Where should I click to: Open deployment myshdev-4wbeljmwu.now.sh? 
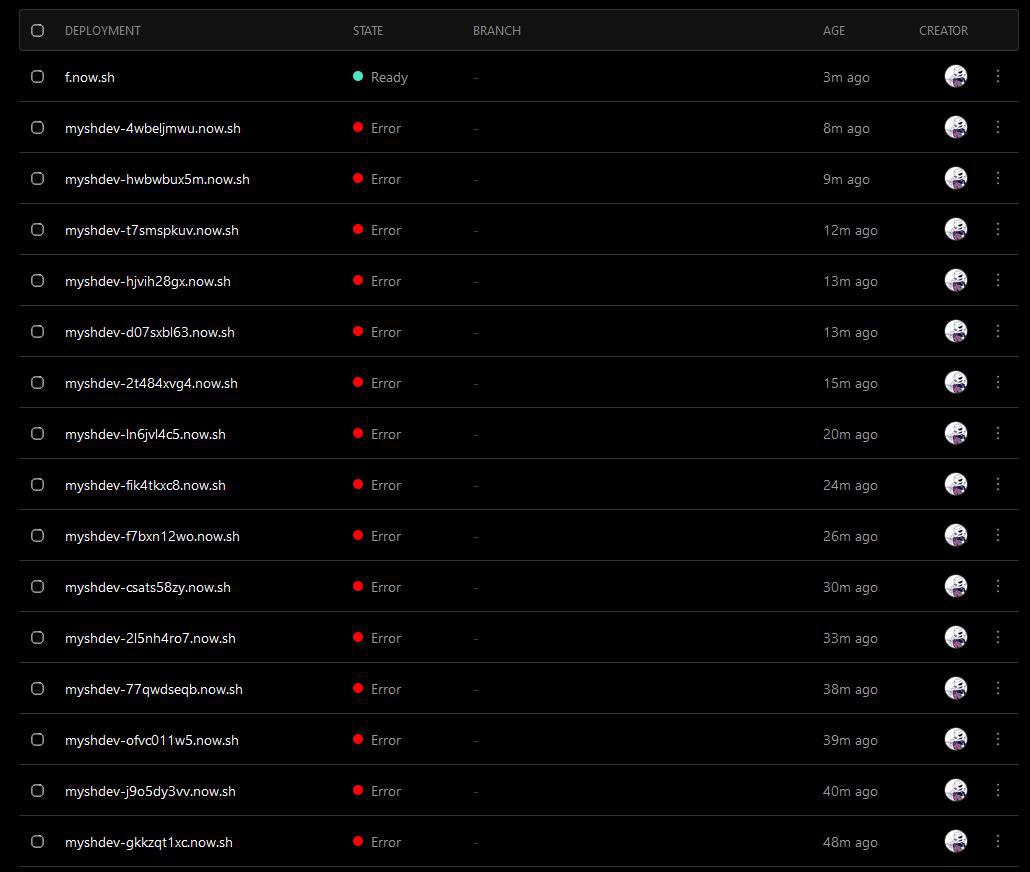point(152,128)
